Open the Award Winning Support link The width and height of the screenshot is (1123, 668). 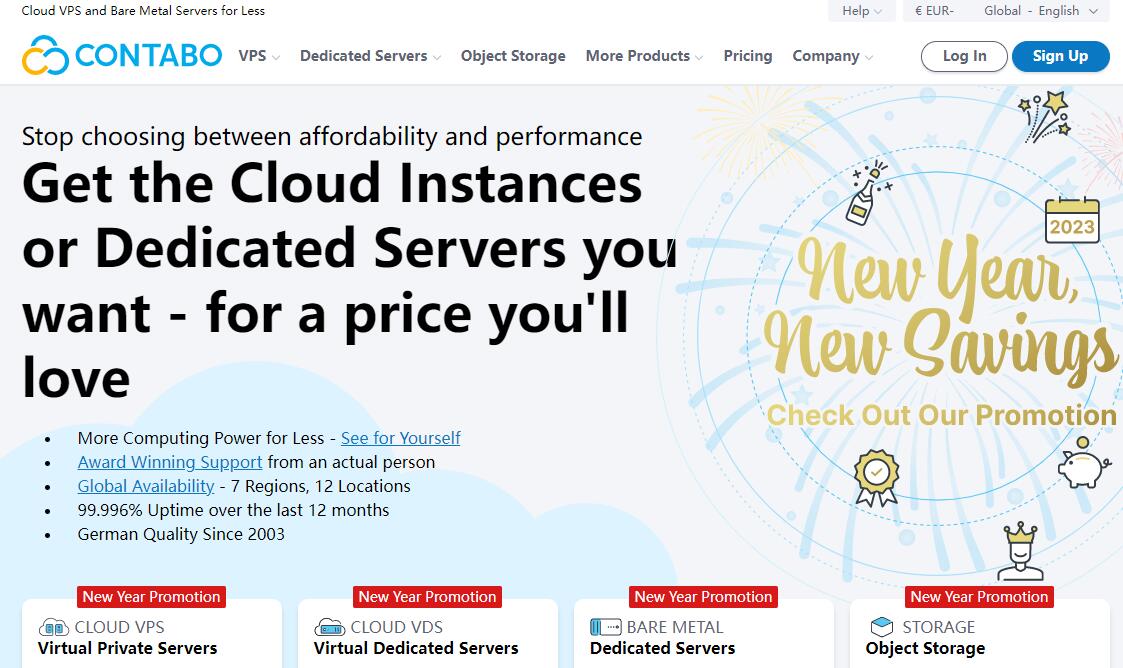[170, 463]
